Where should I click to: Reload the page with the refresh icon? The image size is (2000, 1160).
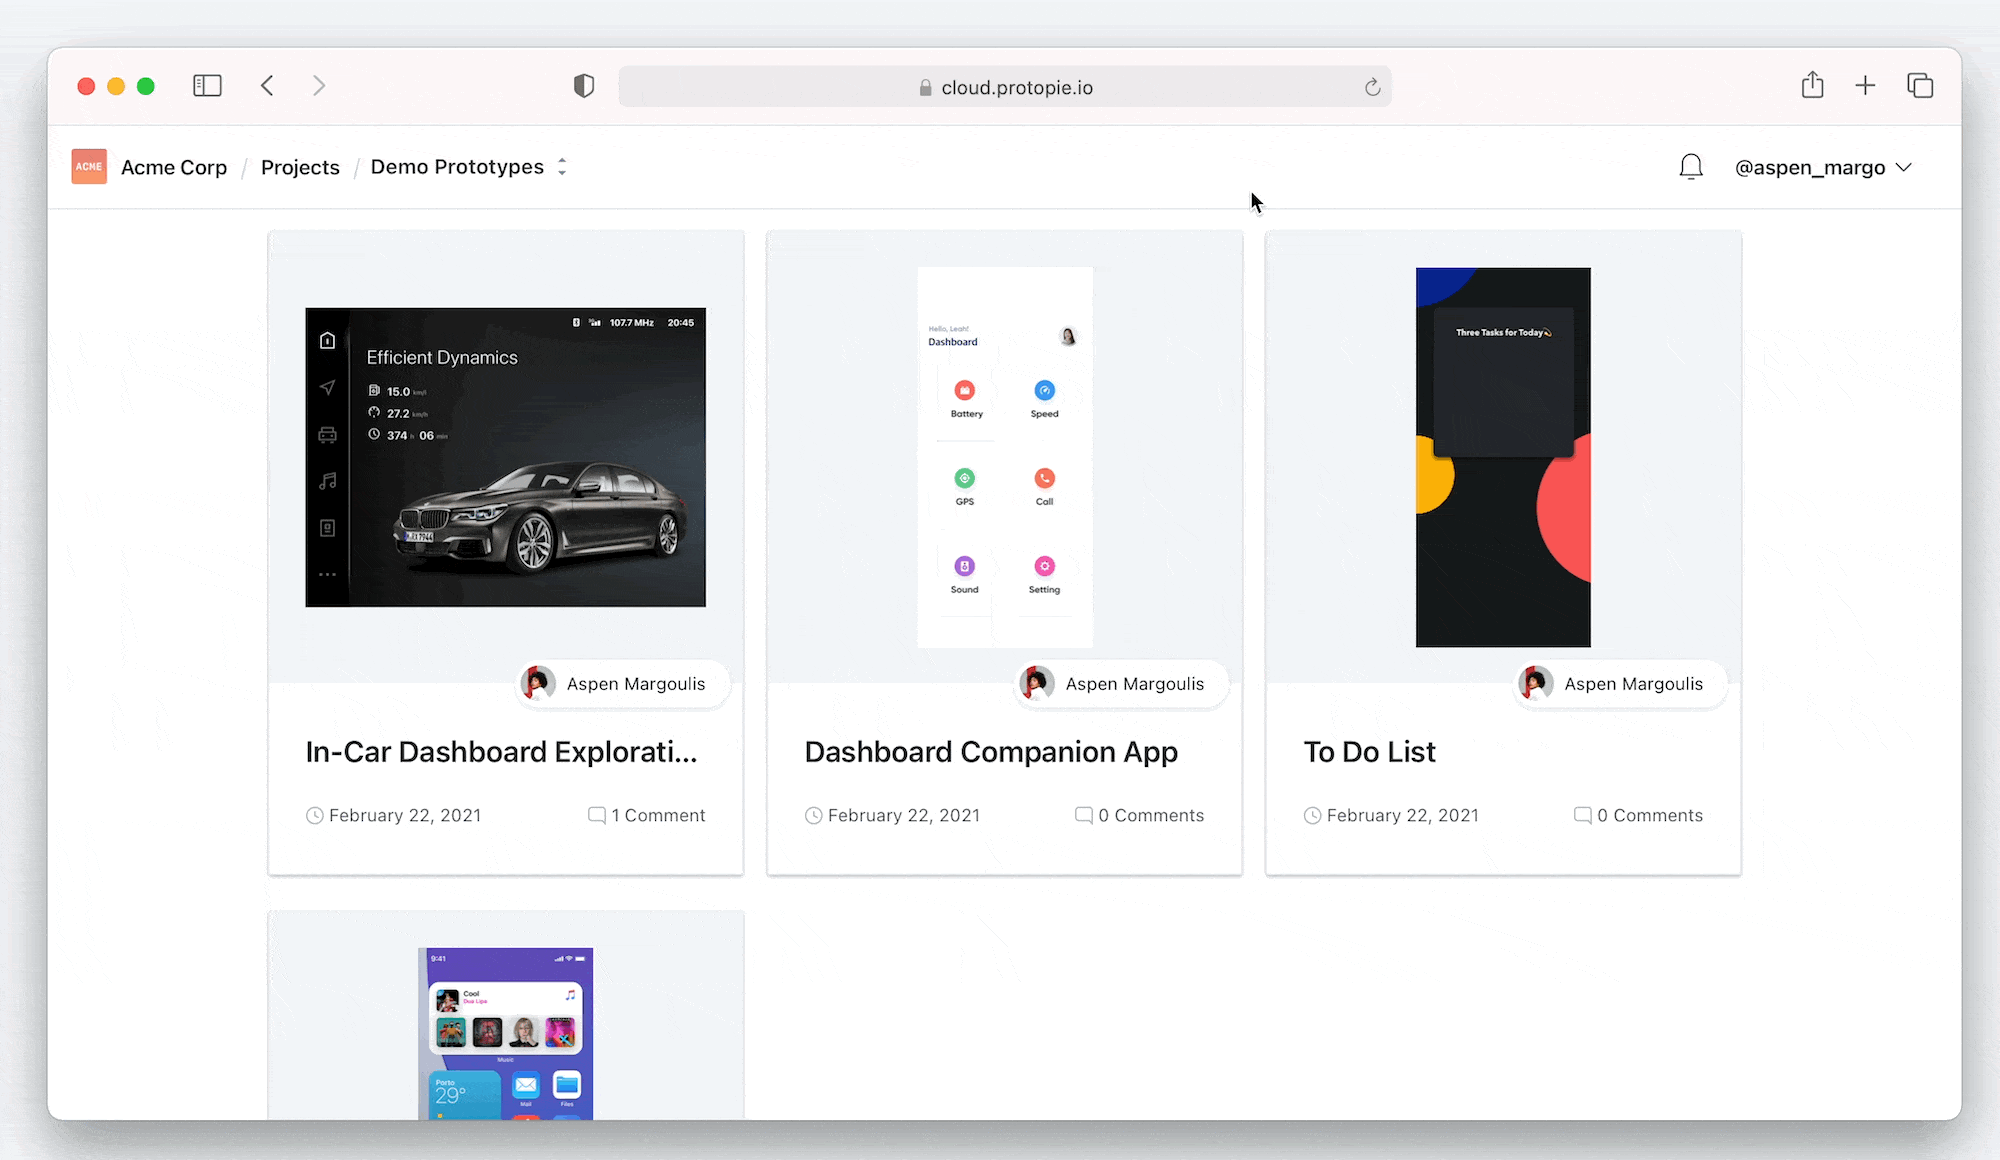pyautogui.click(x=1372, y=88)
